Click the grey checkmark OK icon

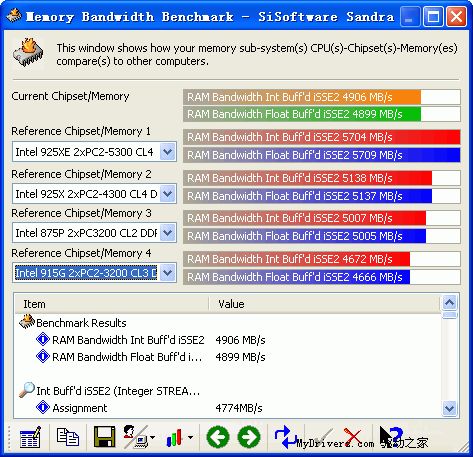[x=322, y=437]
